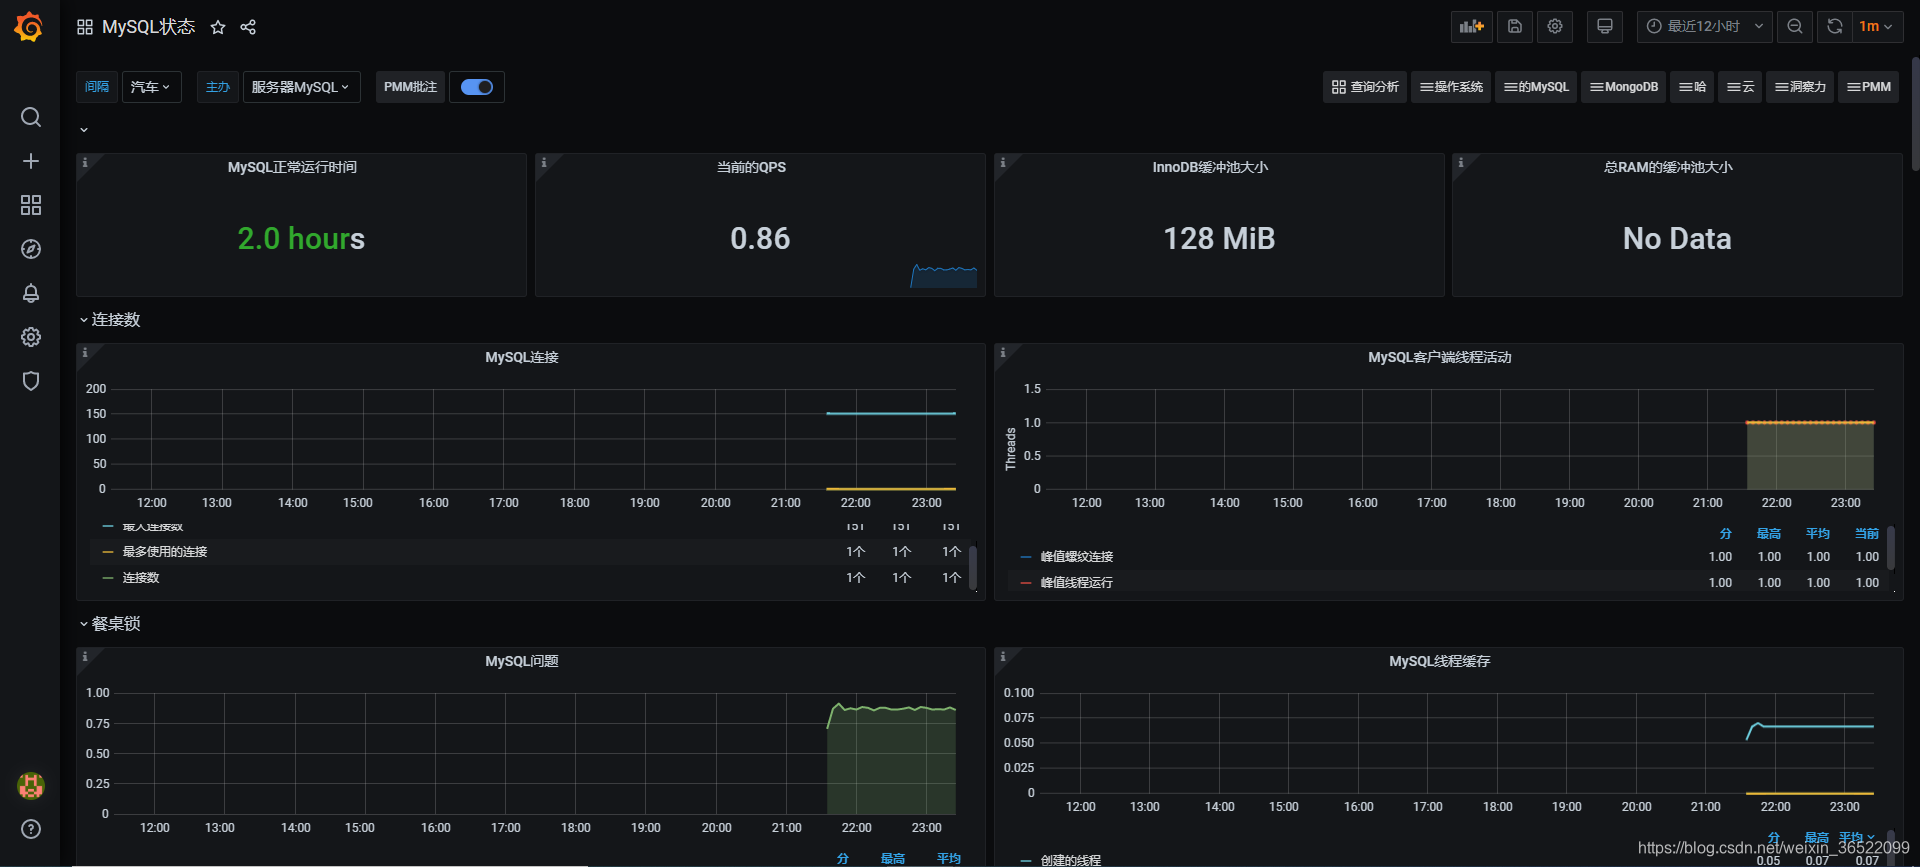The width and height of the screenshot is (1920, 867).
Task: Toggle 连接数 series in legend
Action: pos(141,578)
